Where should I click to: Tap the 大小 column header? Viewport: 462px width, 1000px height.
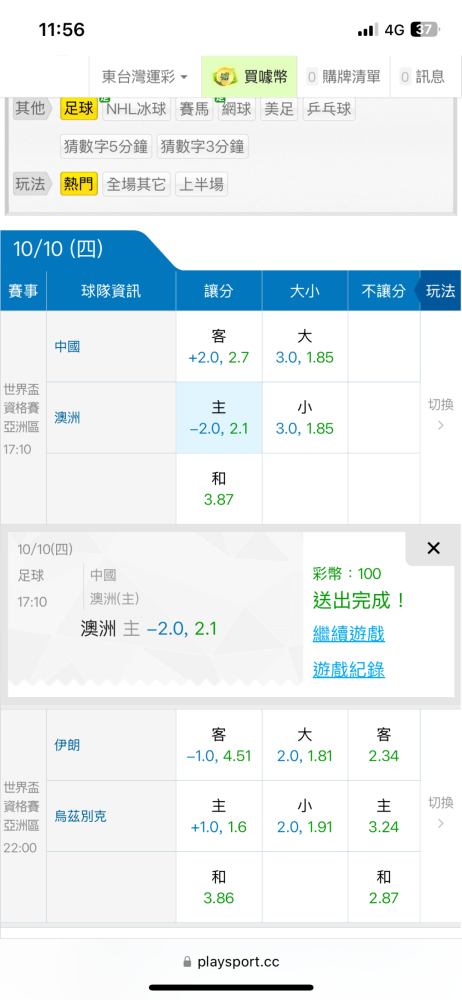(x=304, y=291)
